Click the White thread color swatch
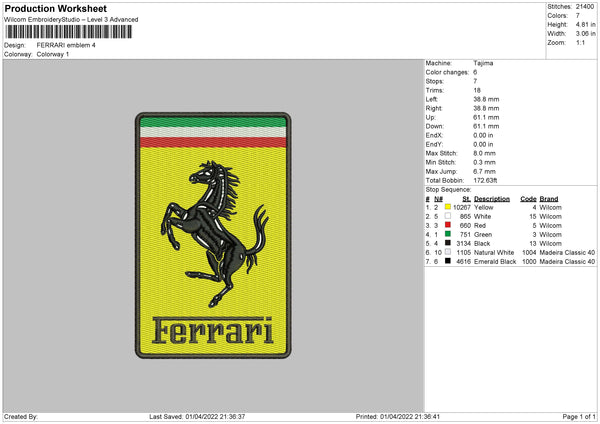This screenshot has width=600, height=424. pyautogui.click(x=448, y=216)
